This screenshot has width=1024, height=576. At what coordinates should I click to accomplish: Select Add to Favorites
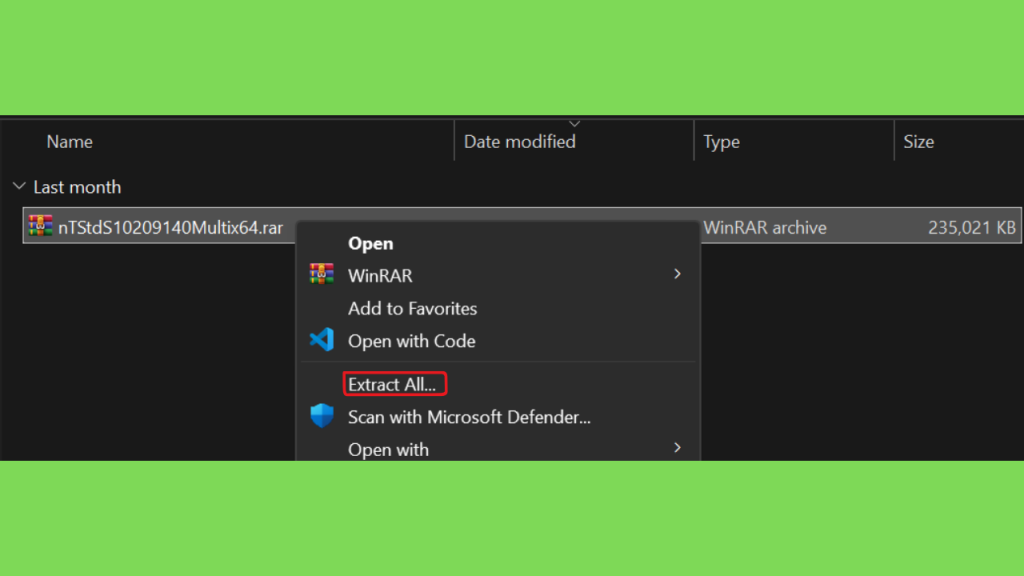coord(412,308)
